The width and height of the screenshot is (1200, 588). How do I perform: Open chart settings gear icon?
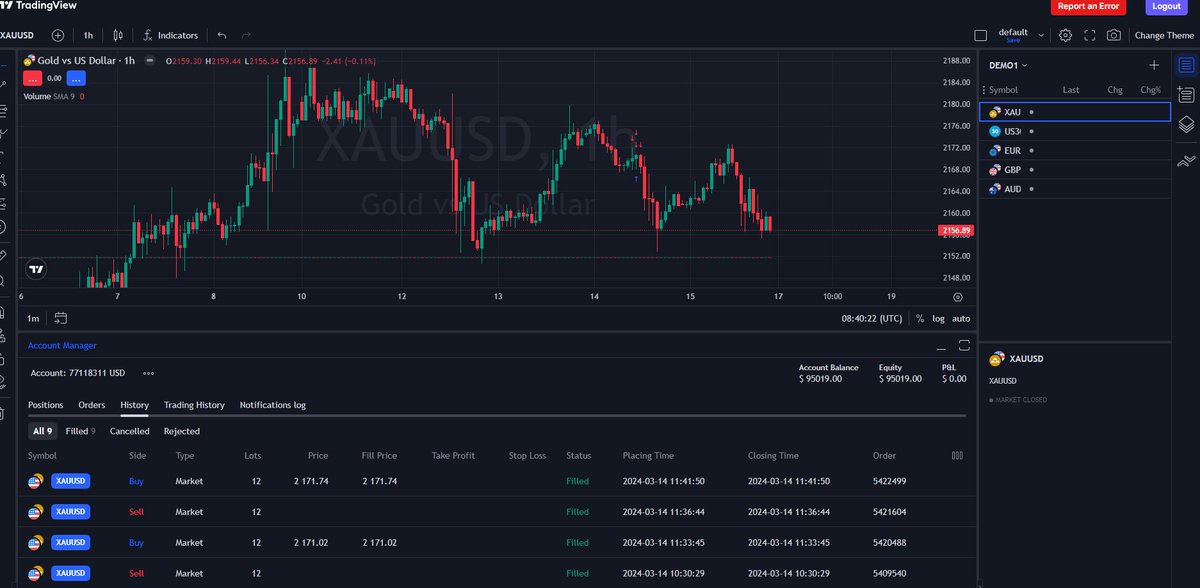tap(1066, 35)
